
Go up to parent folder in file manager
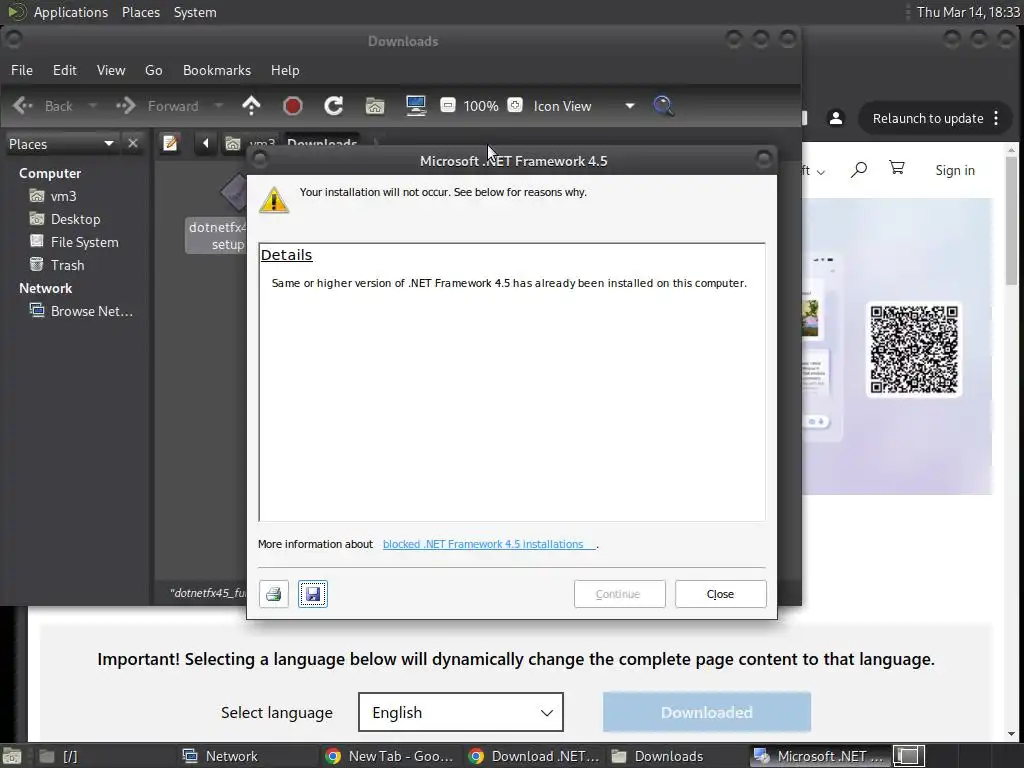tap(251, 106)
